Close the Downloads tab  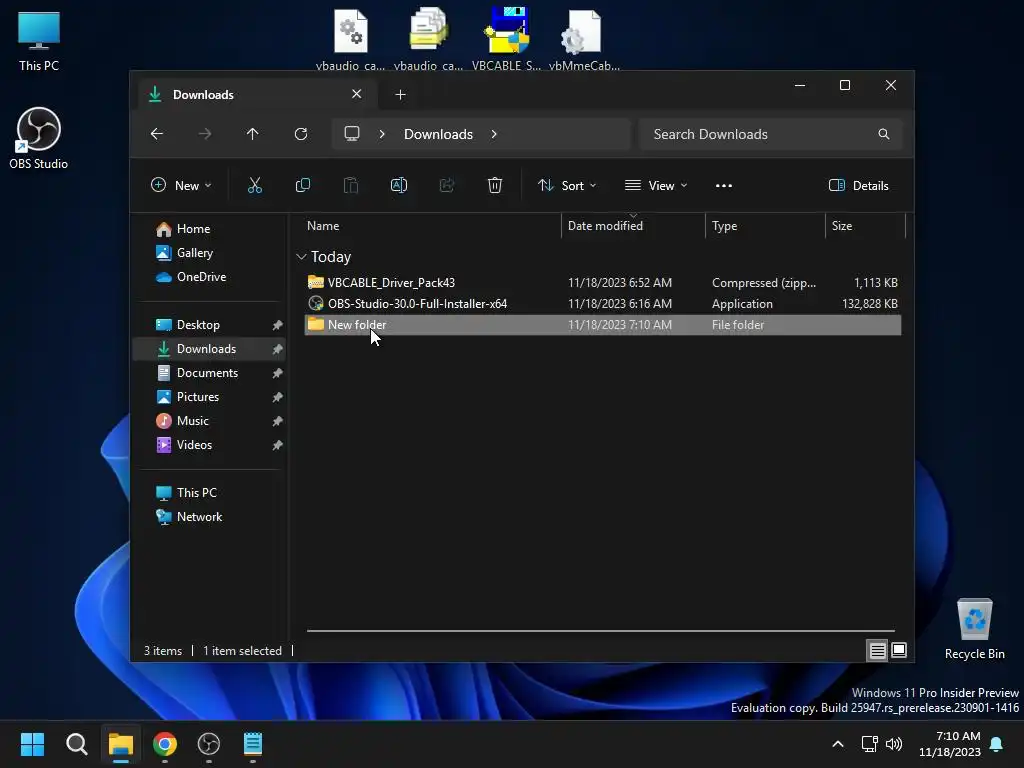pyautogui.click(x=357, y=94)
